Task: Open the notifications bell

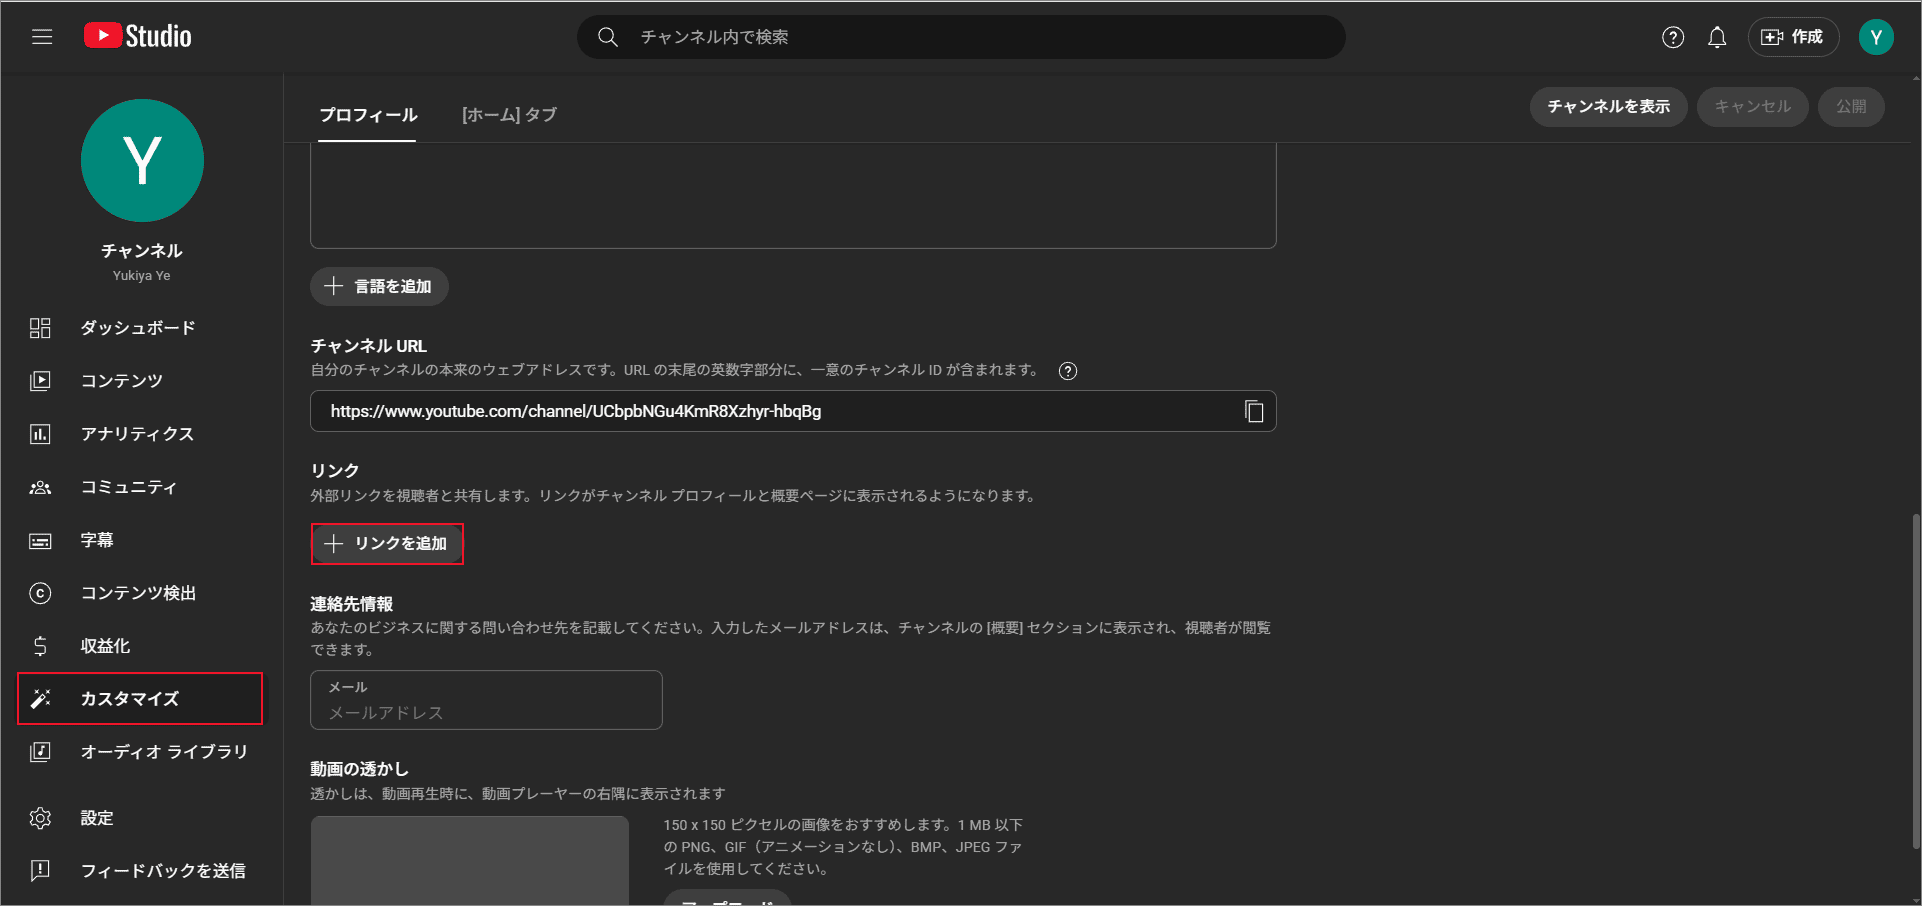Action: pos(1717,37)
